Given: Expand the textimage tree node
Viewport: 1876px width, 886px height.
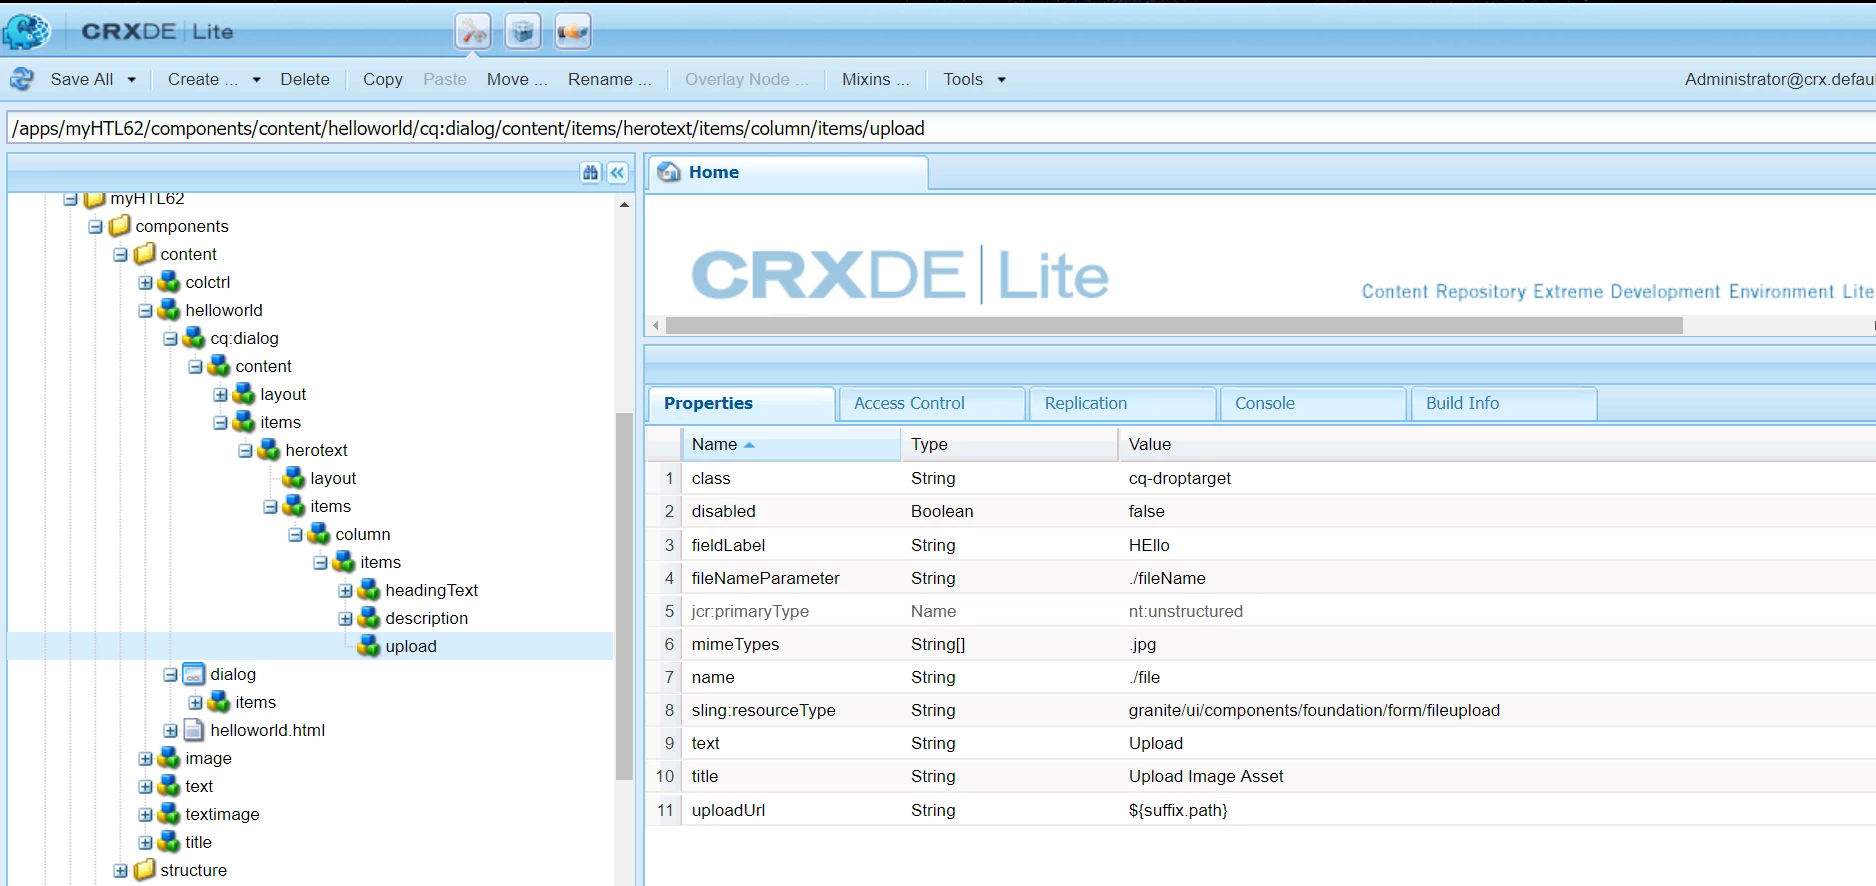Looking at the screenshot, I should (146, 815).
